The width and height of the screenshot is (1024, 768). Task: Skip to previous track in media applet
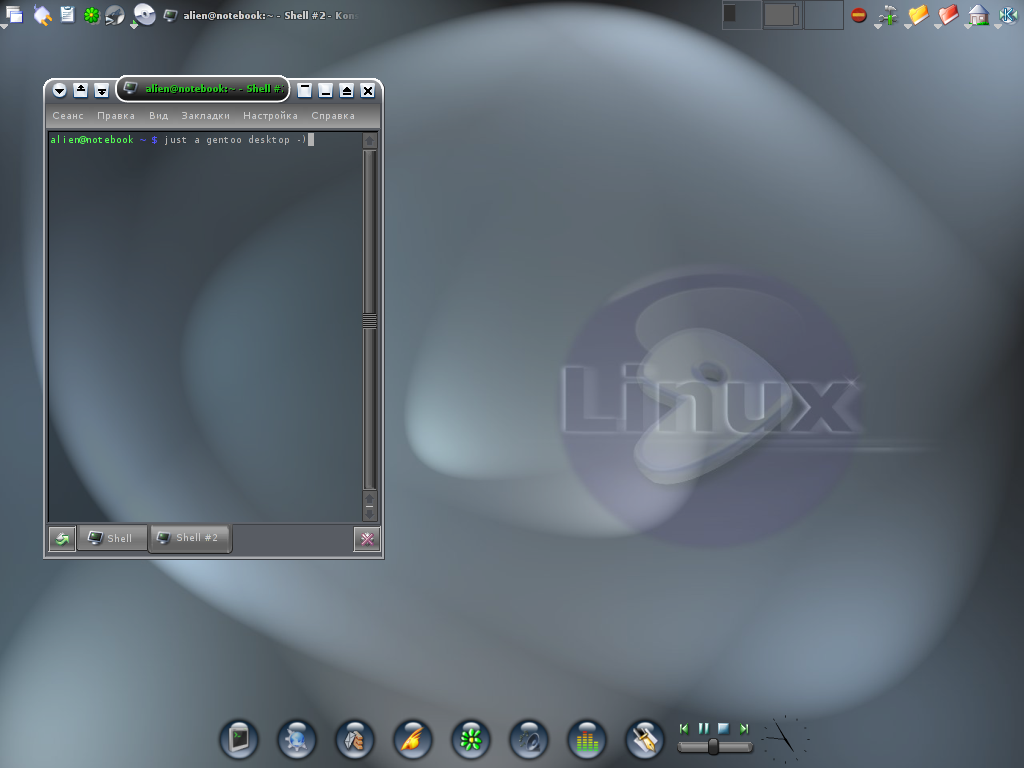[x=684, y=728]
